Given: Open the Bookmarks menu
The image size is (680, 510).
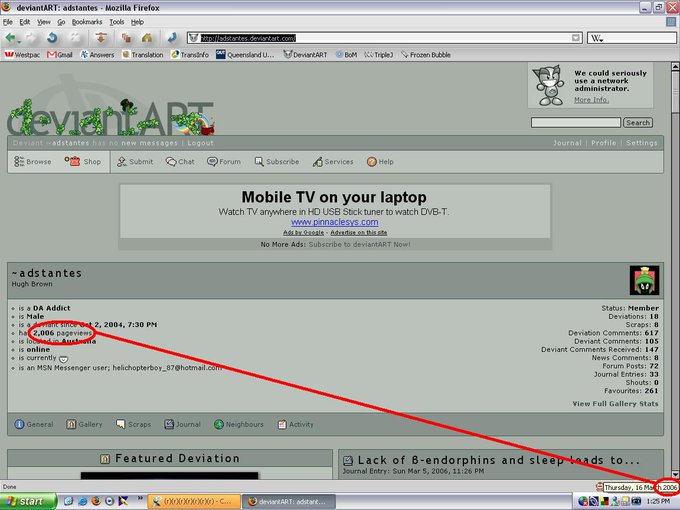Looking at the screenshot, I should pos(87,22).
